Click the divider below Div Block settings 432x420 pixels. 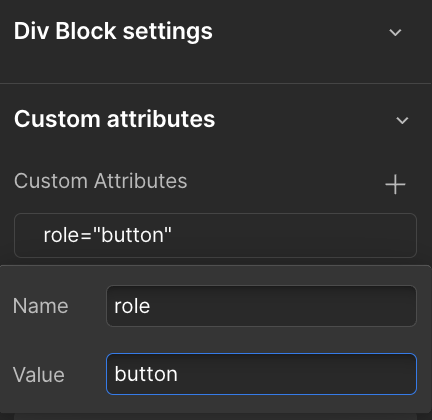click(x=215, y=83)
